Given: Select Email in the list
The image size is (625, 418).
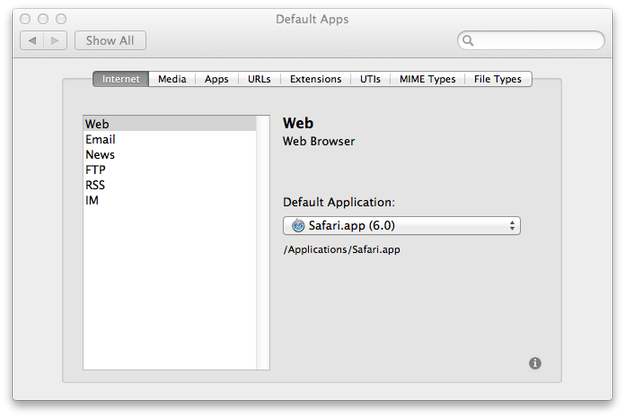Looking at the screenshot, I should coord(170,139).
